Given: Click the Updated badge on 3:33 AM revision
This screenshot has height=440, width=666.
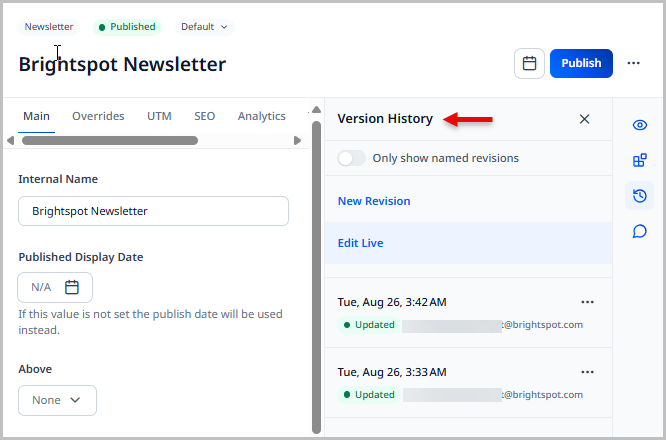Looking at the screenshot, I should point(369,395).
